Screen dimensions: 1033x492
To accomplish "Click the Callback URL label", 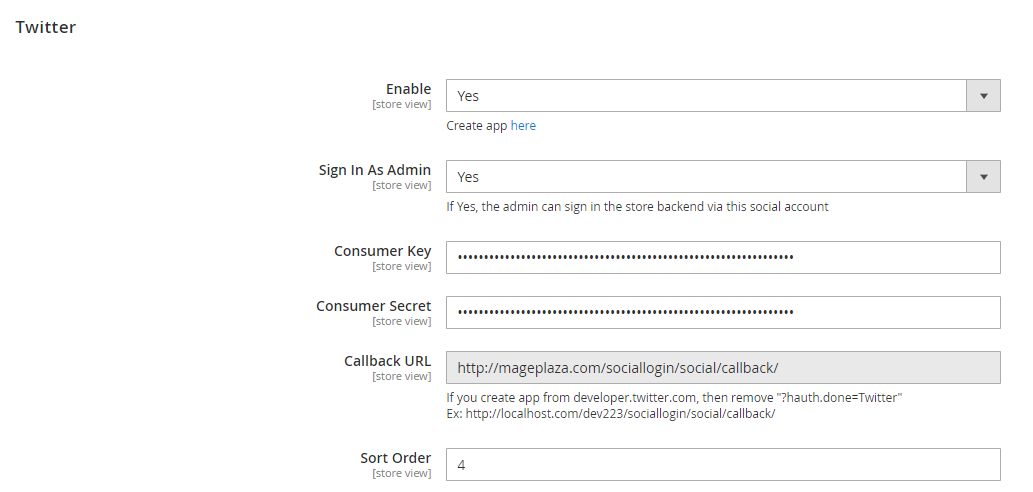I will click(387, 361).
